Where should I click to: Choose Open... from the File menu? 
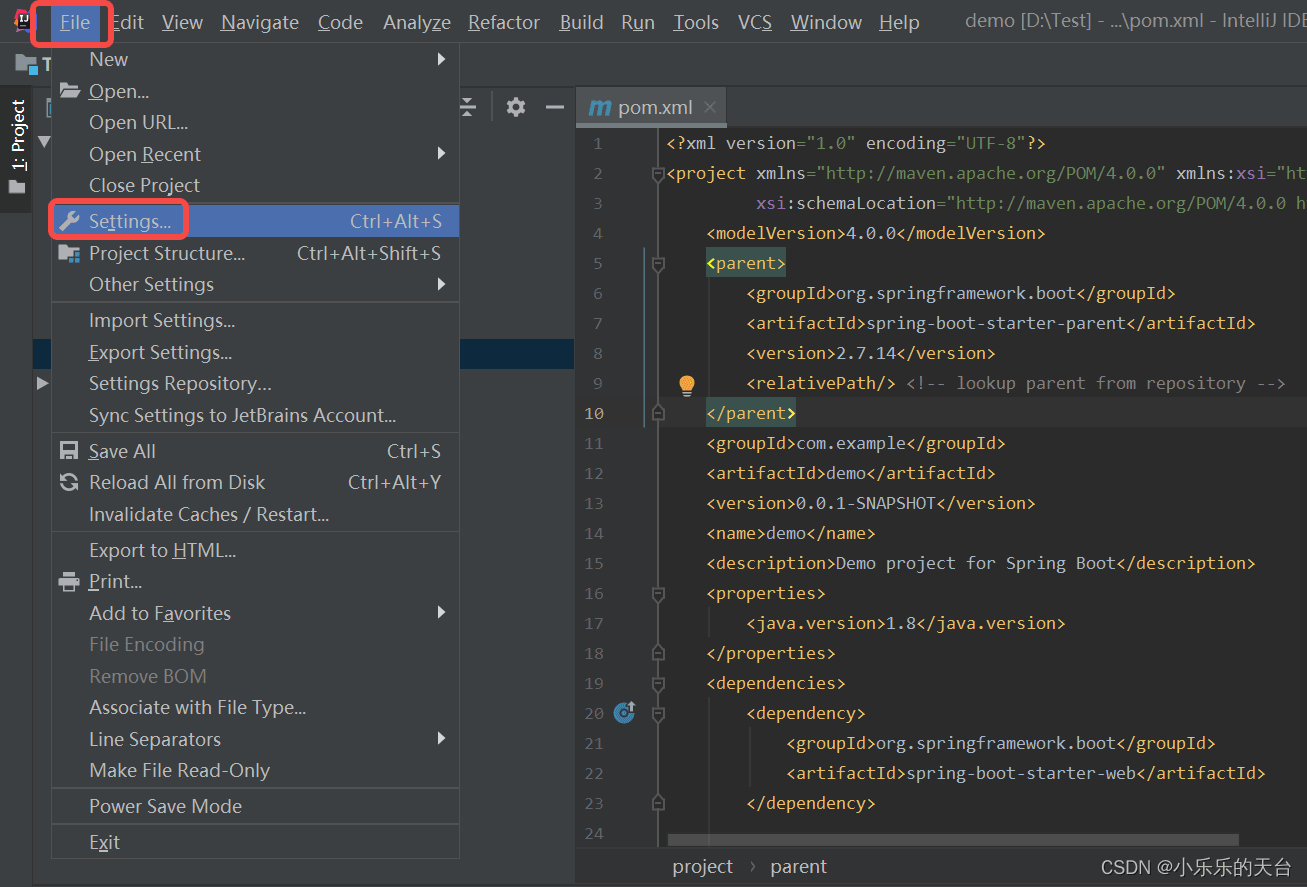(255, 91)
